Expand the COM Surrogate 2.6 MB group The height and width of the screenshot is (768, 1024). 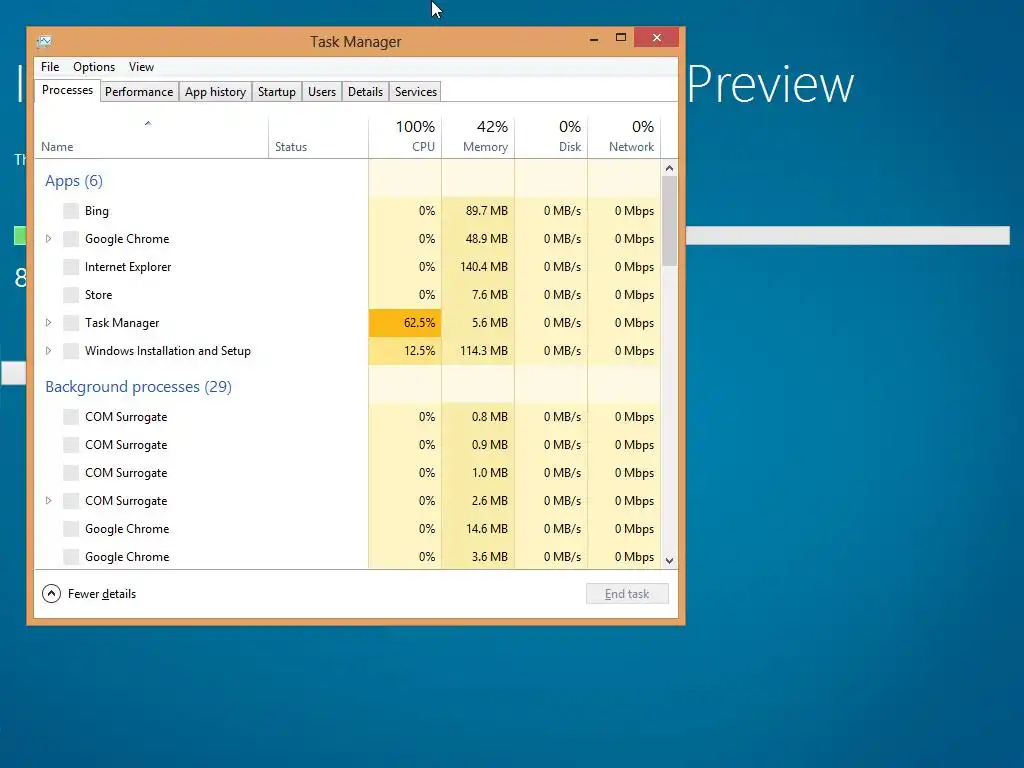[48, 501]
